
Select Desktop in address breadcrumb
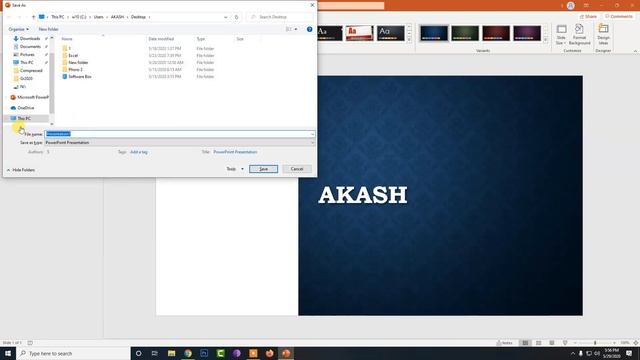pos(138,17)
